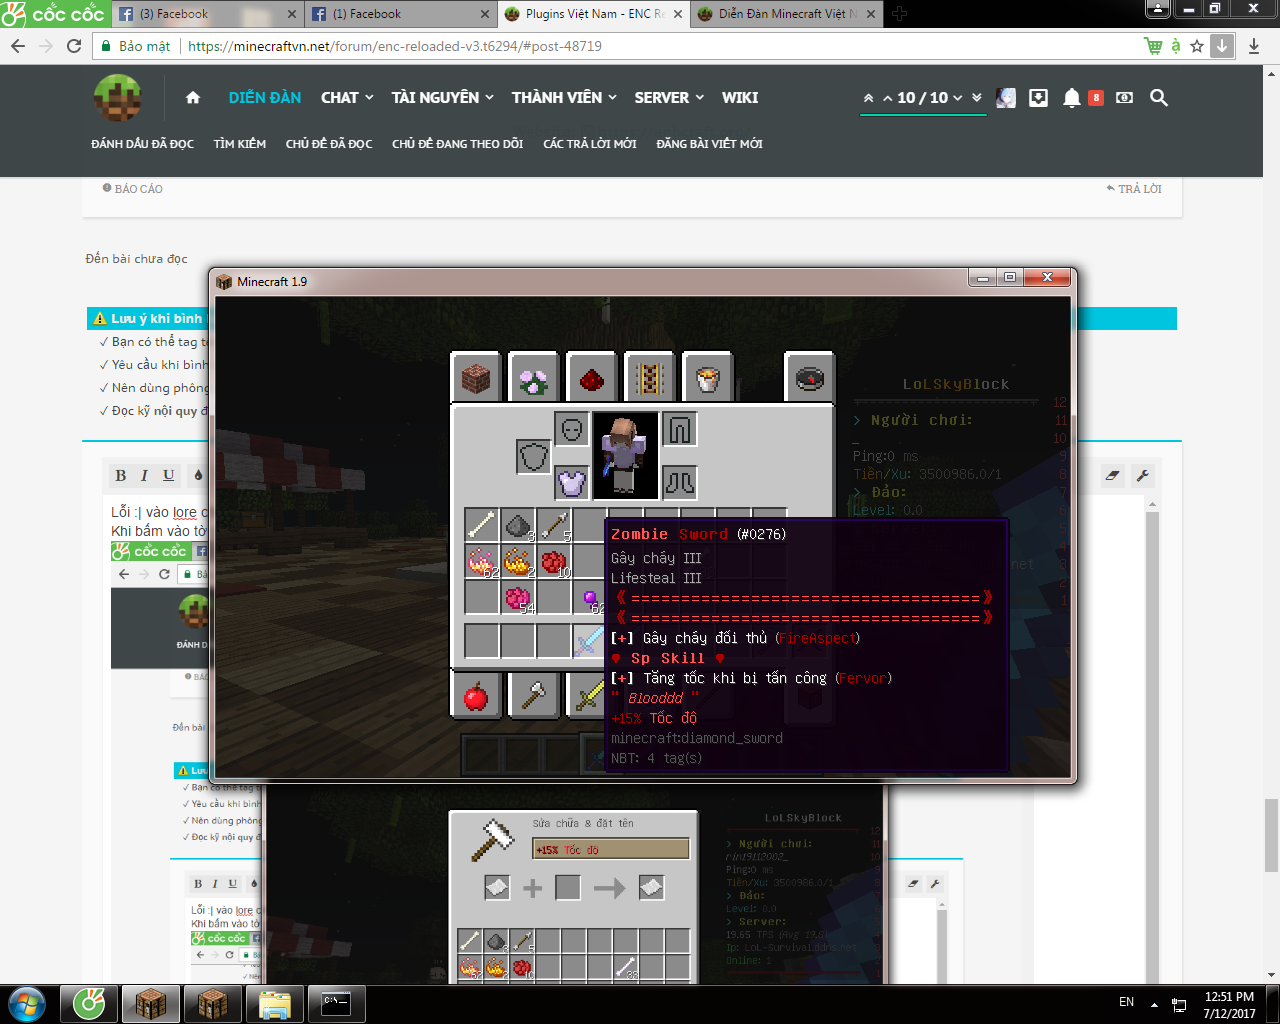Select the Redstone tab in Minecraft inventory

tap(592, 379)
